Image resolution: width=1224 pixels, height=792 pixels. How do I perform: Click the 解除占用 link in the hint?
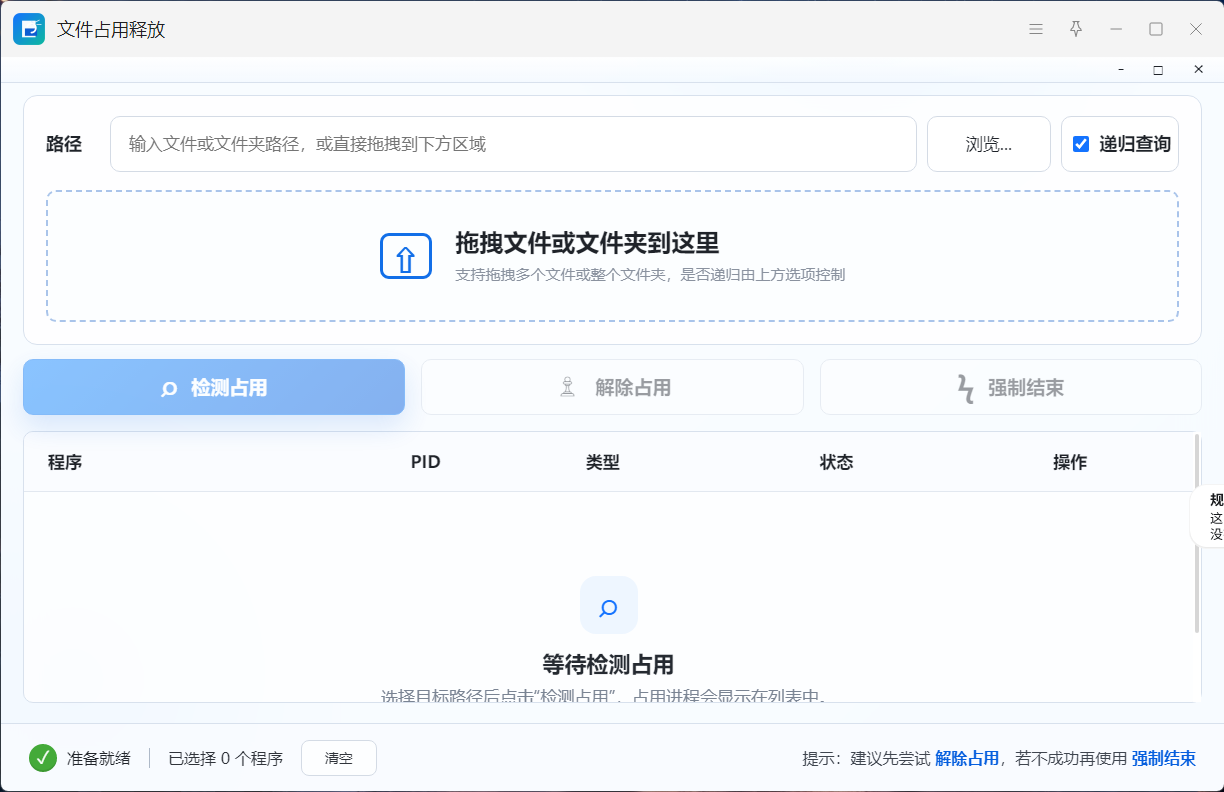coord(967,758)
